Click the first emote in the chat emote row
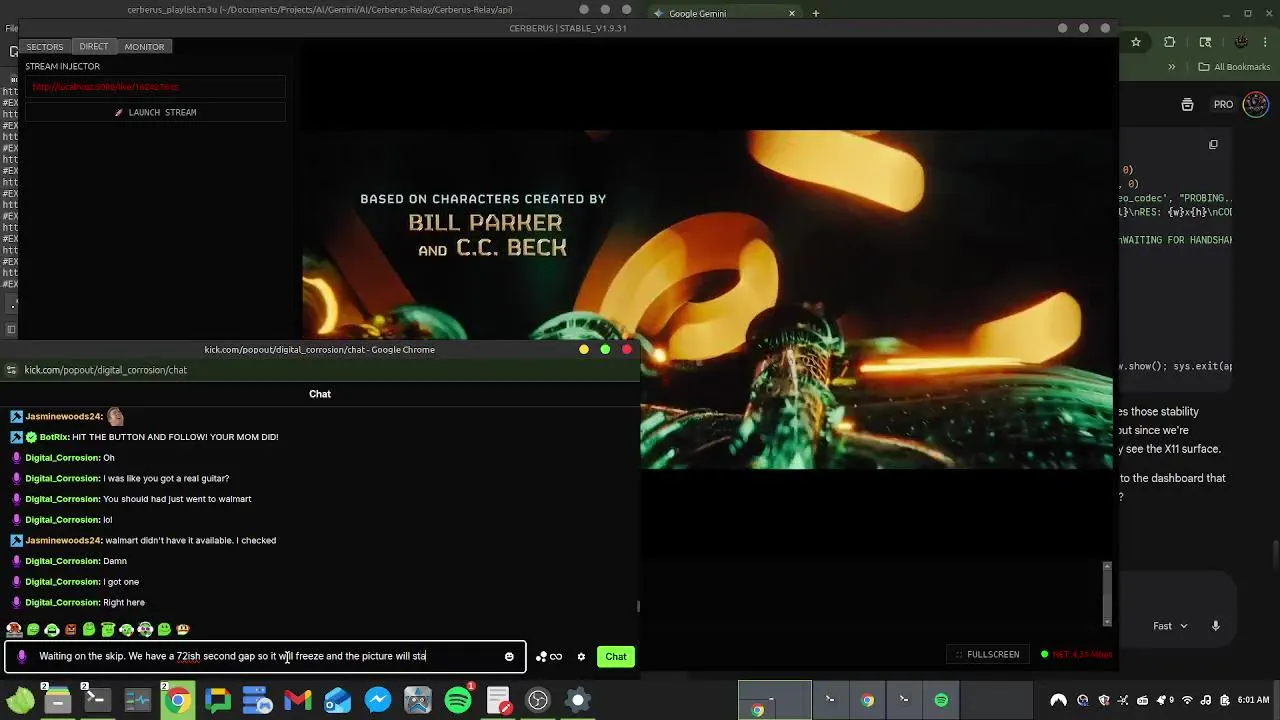Viewport: 1280px width, 720px height. (14, 630)
